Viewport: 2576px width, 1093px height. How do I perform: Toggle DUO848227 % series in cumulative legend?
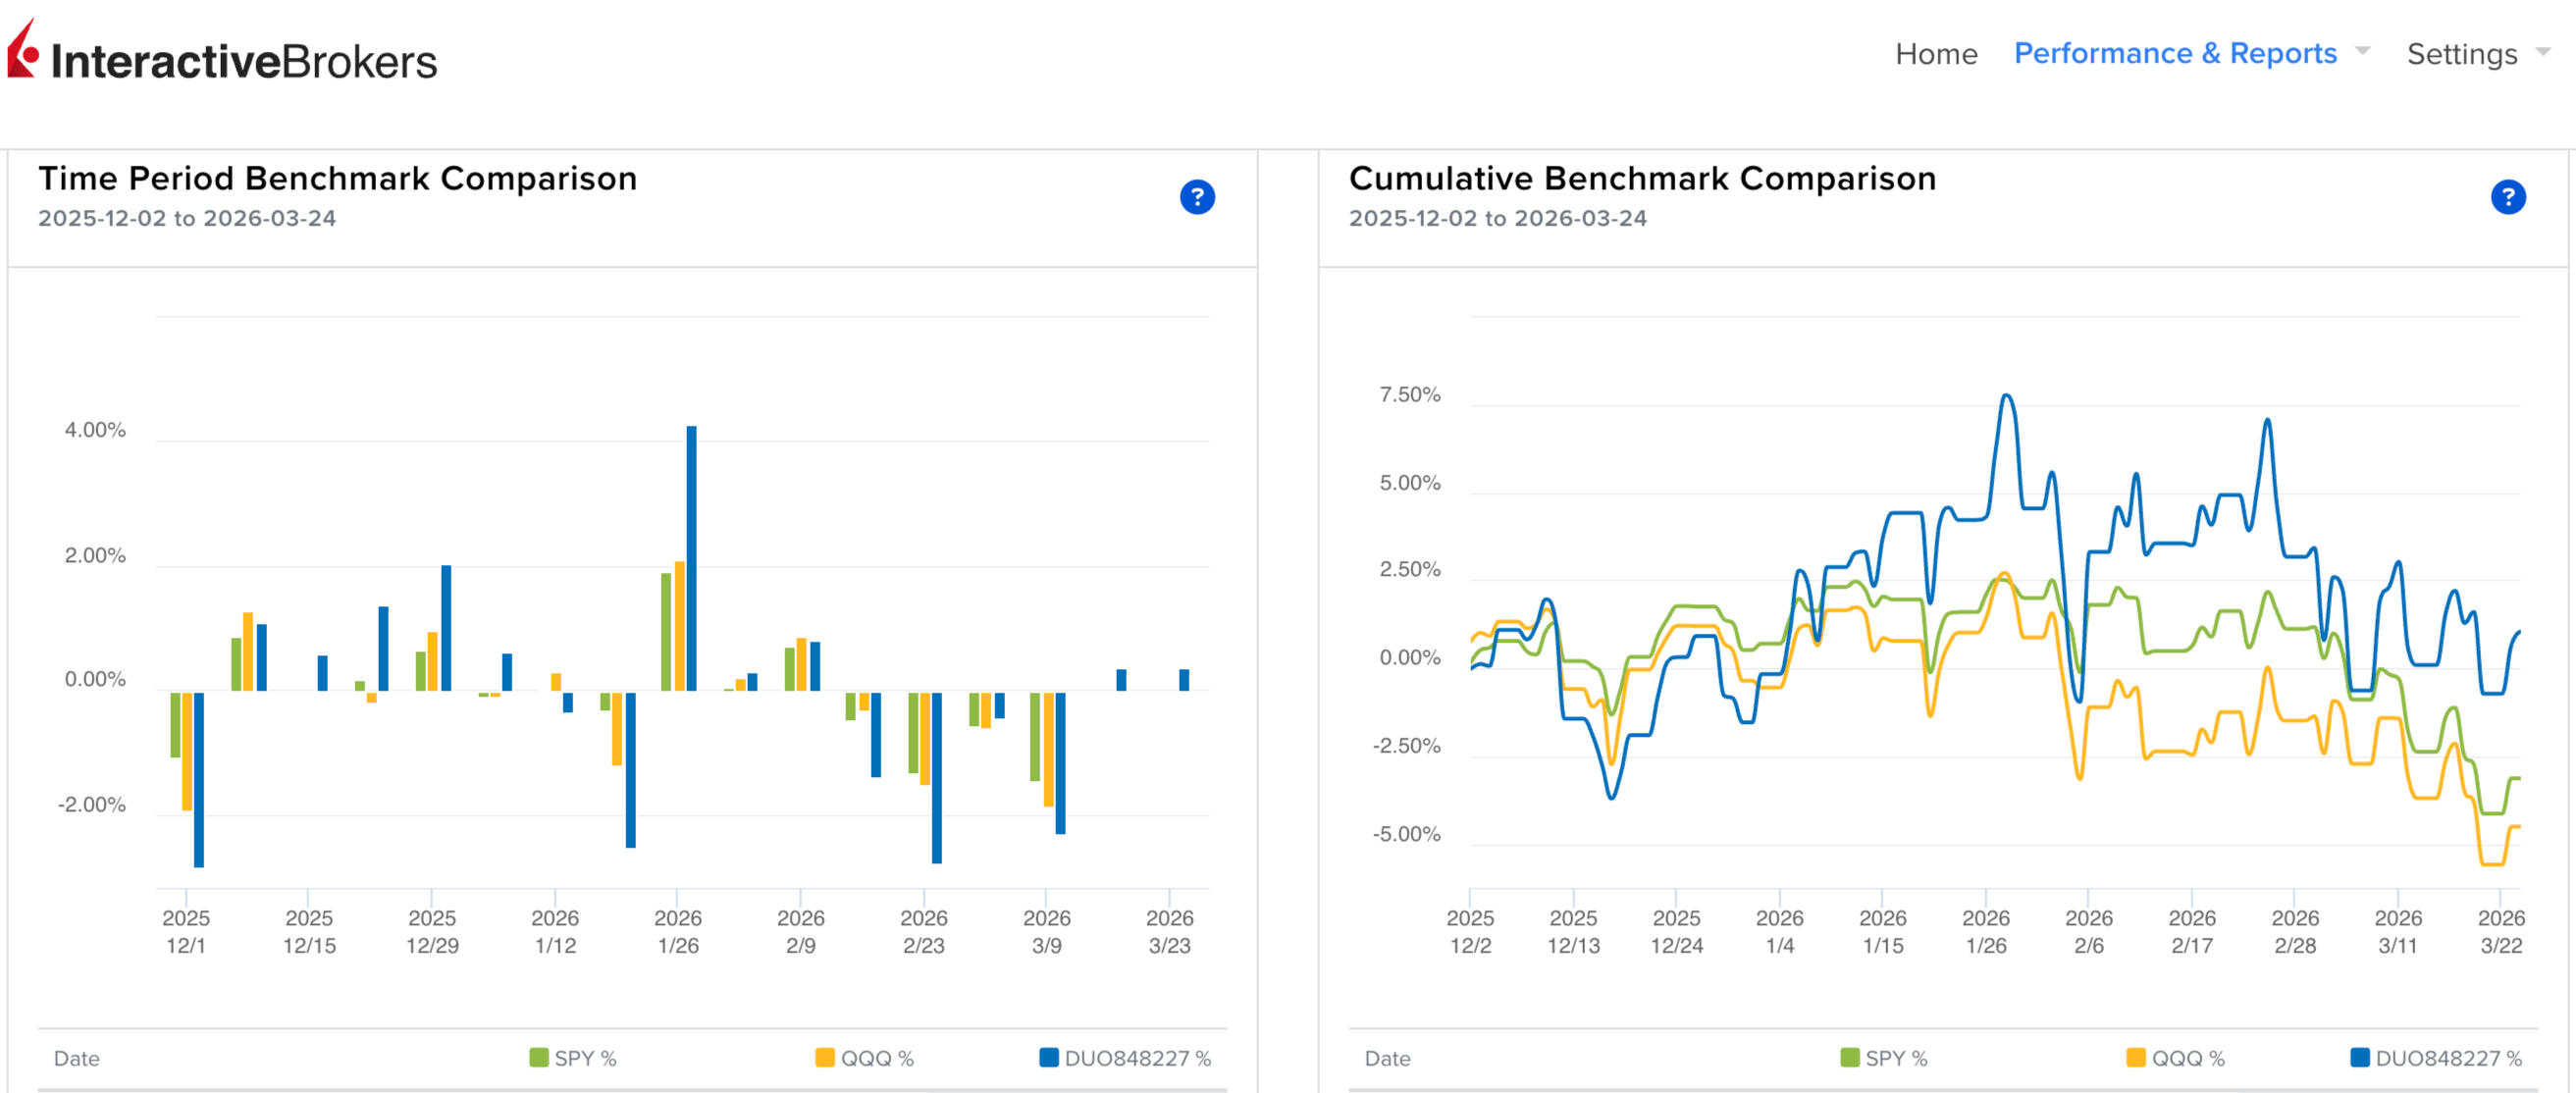pyautogui.click(x=2448, y=1058)
